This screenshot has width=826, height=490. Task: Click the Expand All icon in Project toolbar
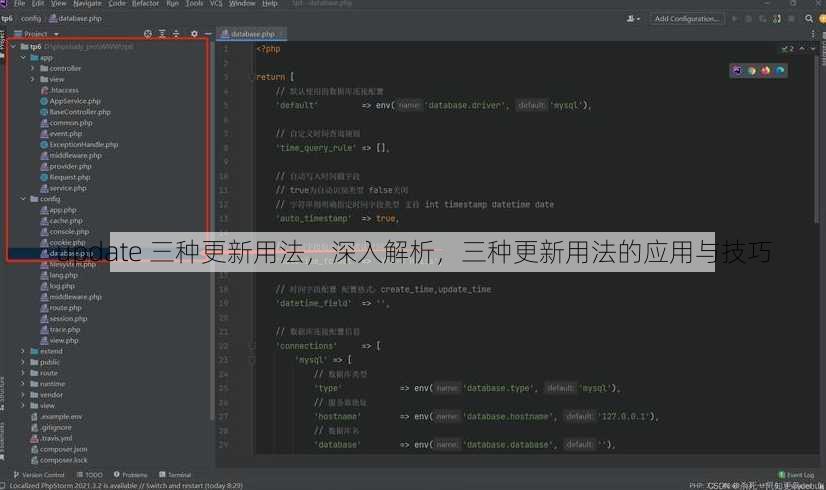162,34
